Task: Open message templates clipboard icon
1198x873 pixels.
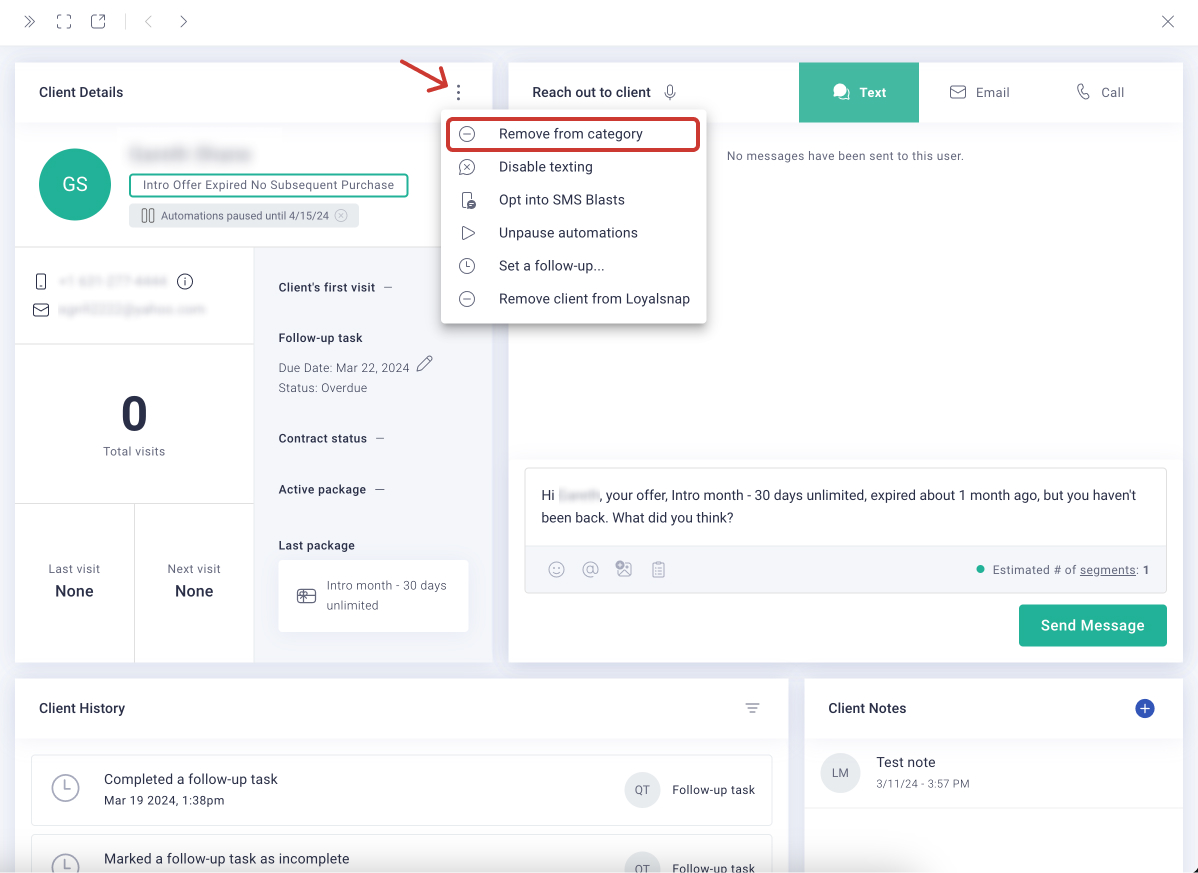Action: click(x=659, y=569)
